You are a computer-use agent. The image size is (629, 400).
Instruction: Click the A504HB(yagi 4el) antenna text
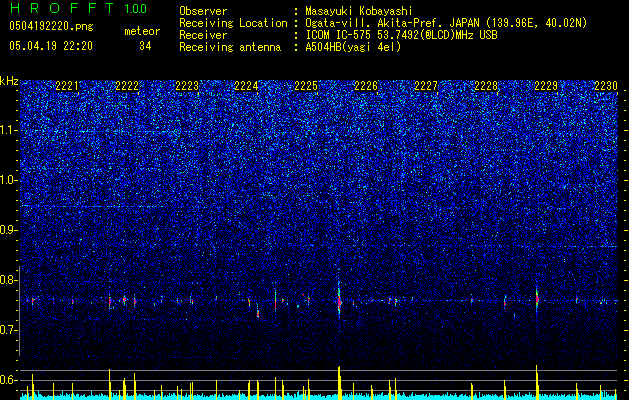coord(353,47)
